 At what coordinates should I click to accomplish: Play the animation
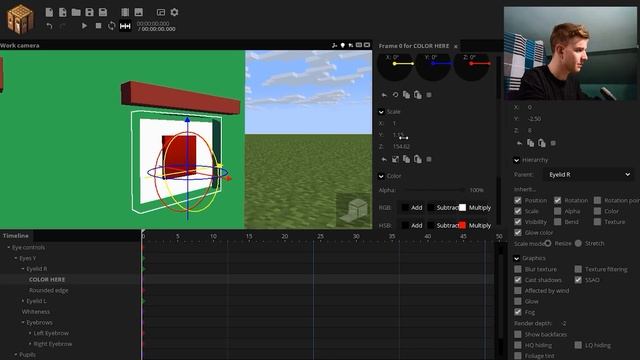point(84,26)
